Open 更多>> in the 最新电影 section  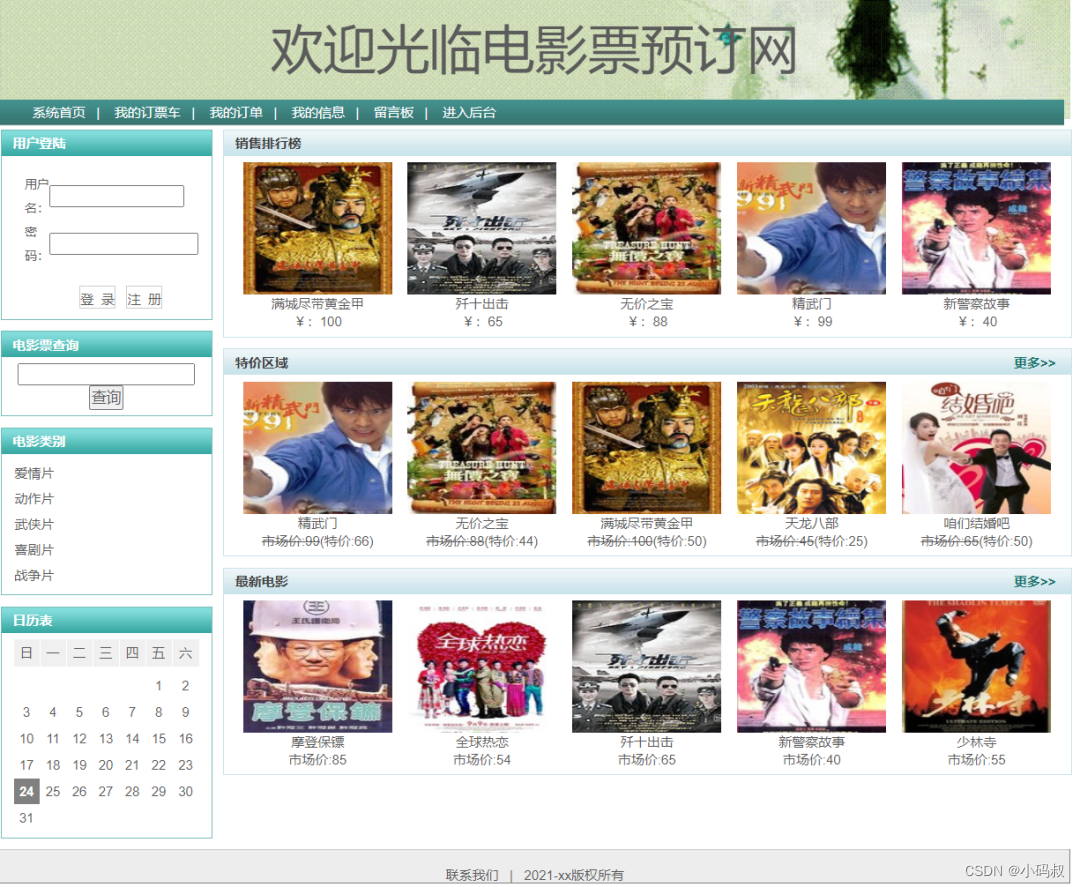[x=1034, y=582]
